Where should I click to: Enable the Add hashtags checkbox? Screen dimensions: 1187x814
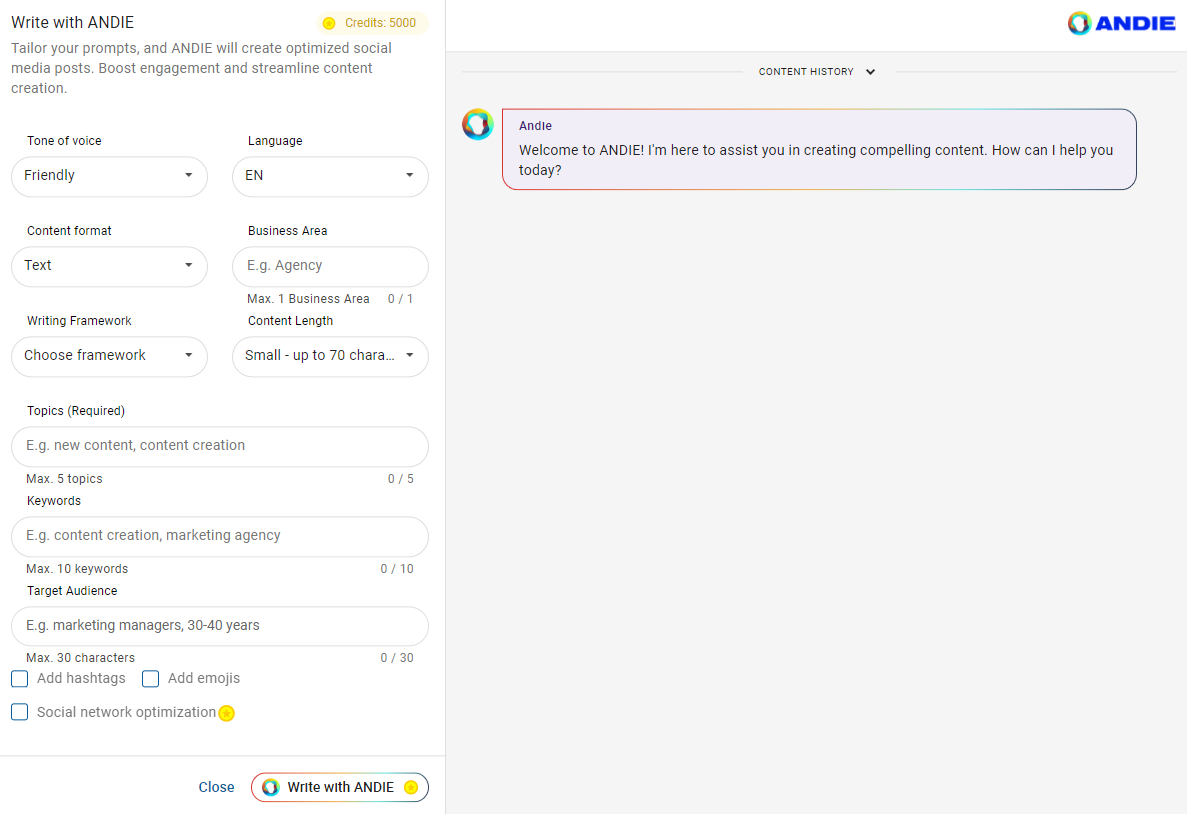(20, 678)
